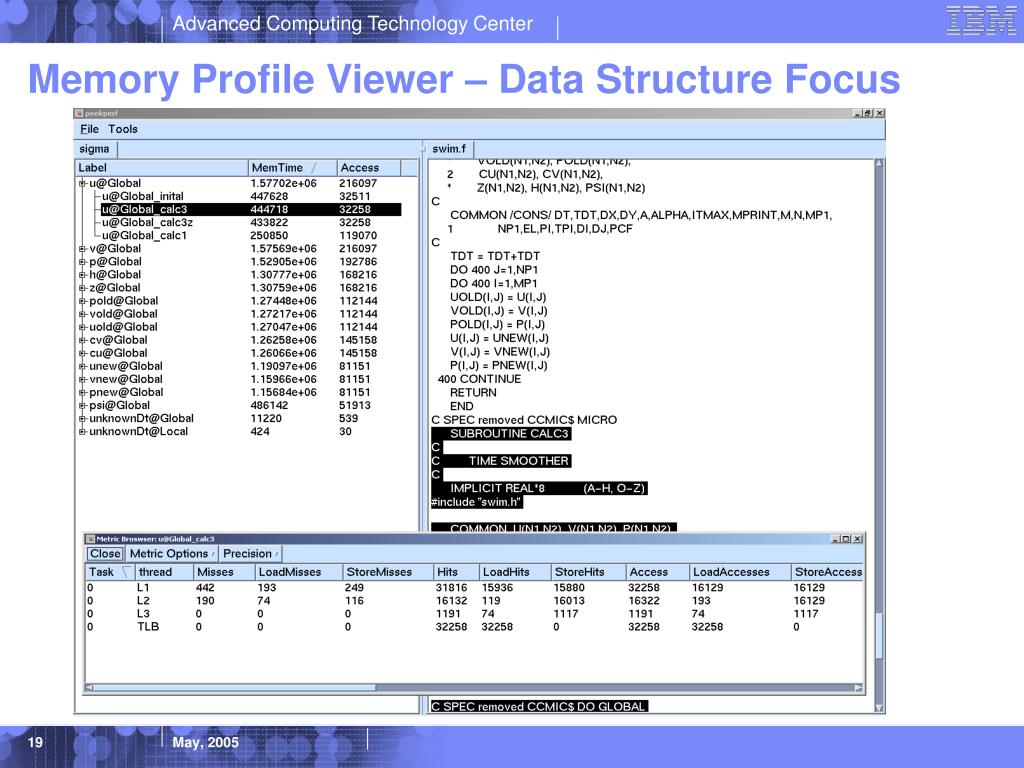Maximize the Metric Browser window
1024x768 pixels.
tap(846, 539)
